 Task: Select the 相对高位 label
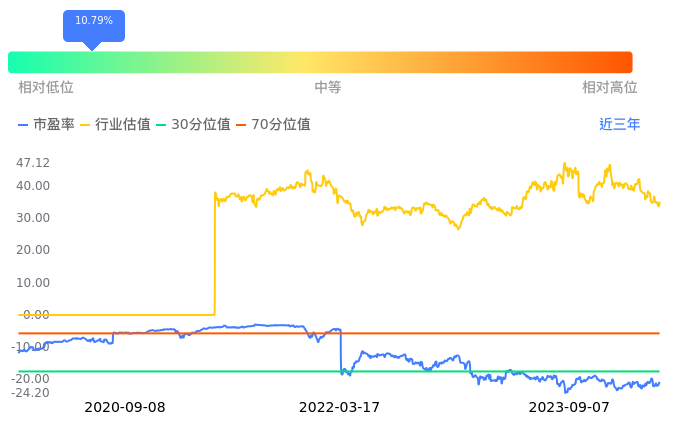[610, 88]
